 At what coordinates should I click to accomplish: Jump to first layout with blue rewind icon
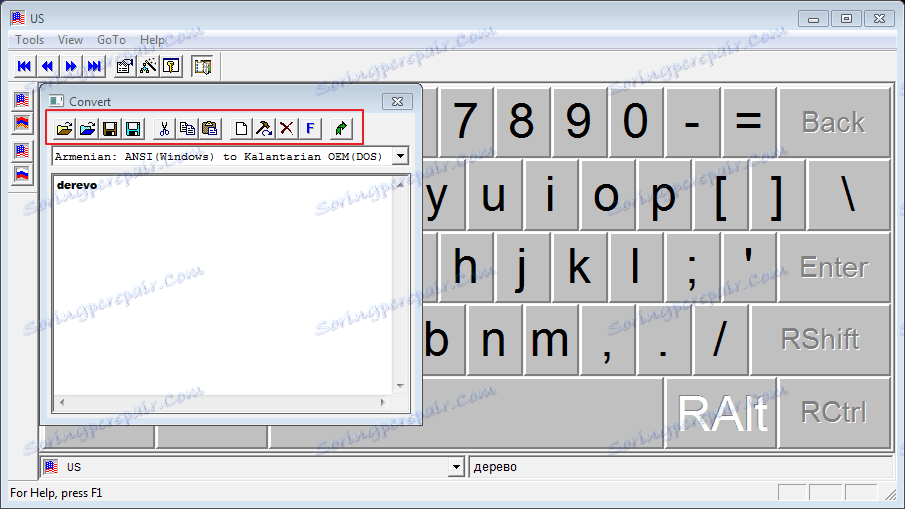[x=24, y=66]
